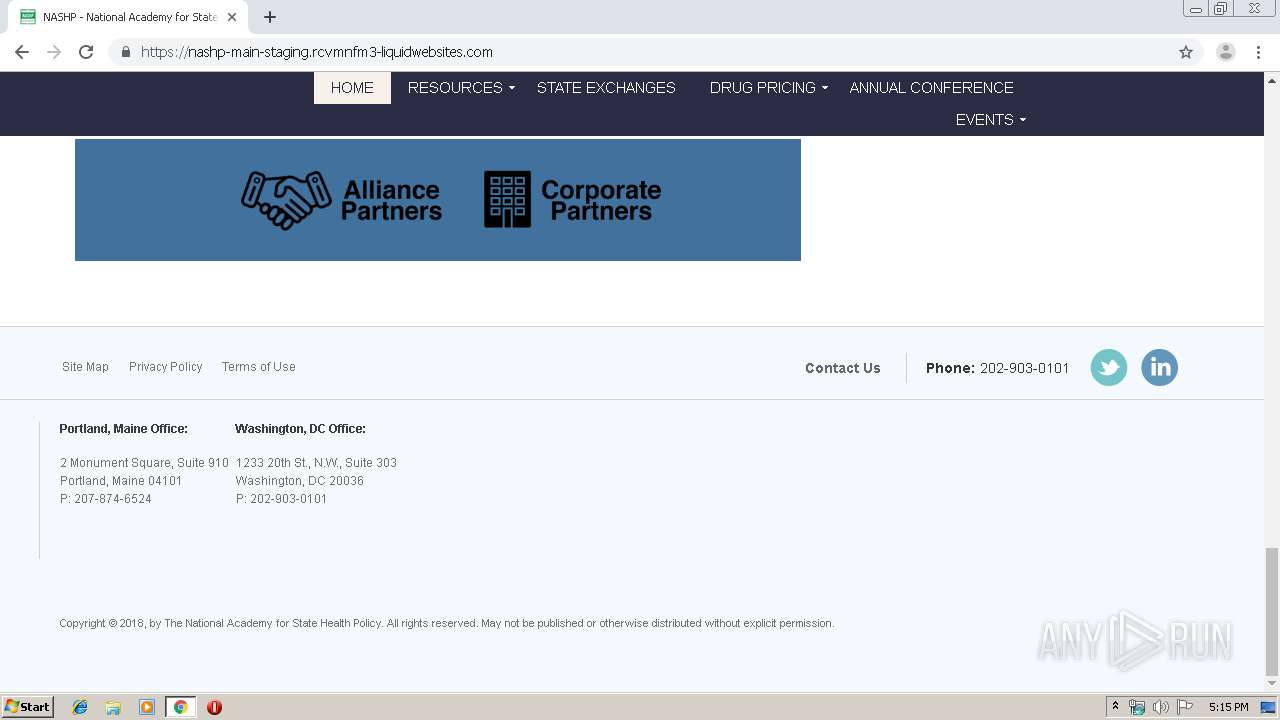The image size is (1280, 720).
Task: Open the Terms of Use link
Action: click(x=258, y=367)
